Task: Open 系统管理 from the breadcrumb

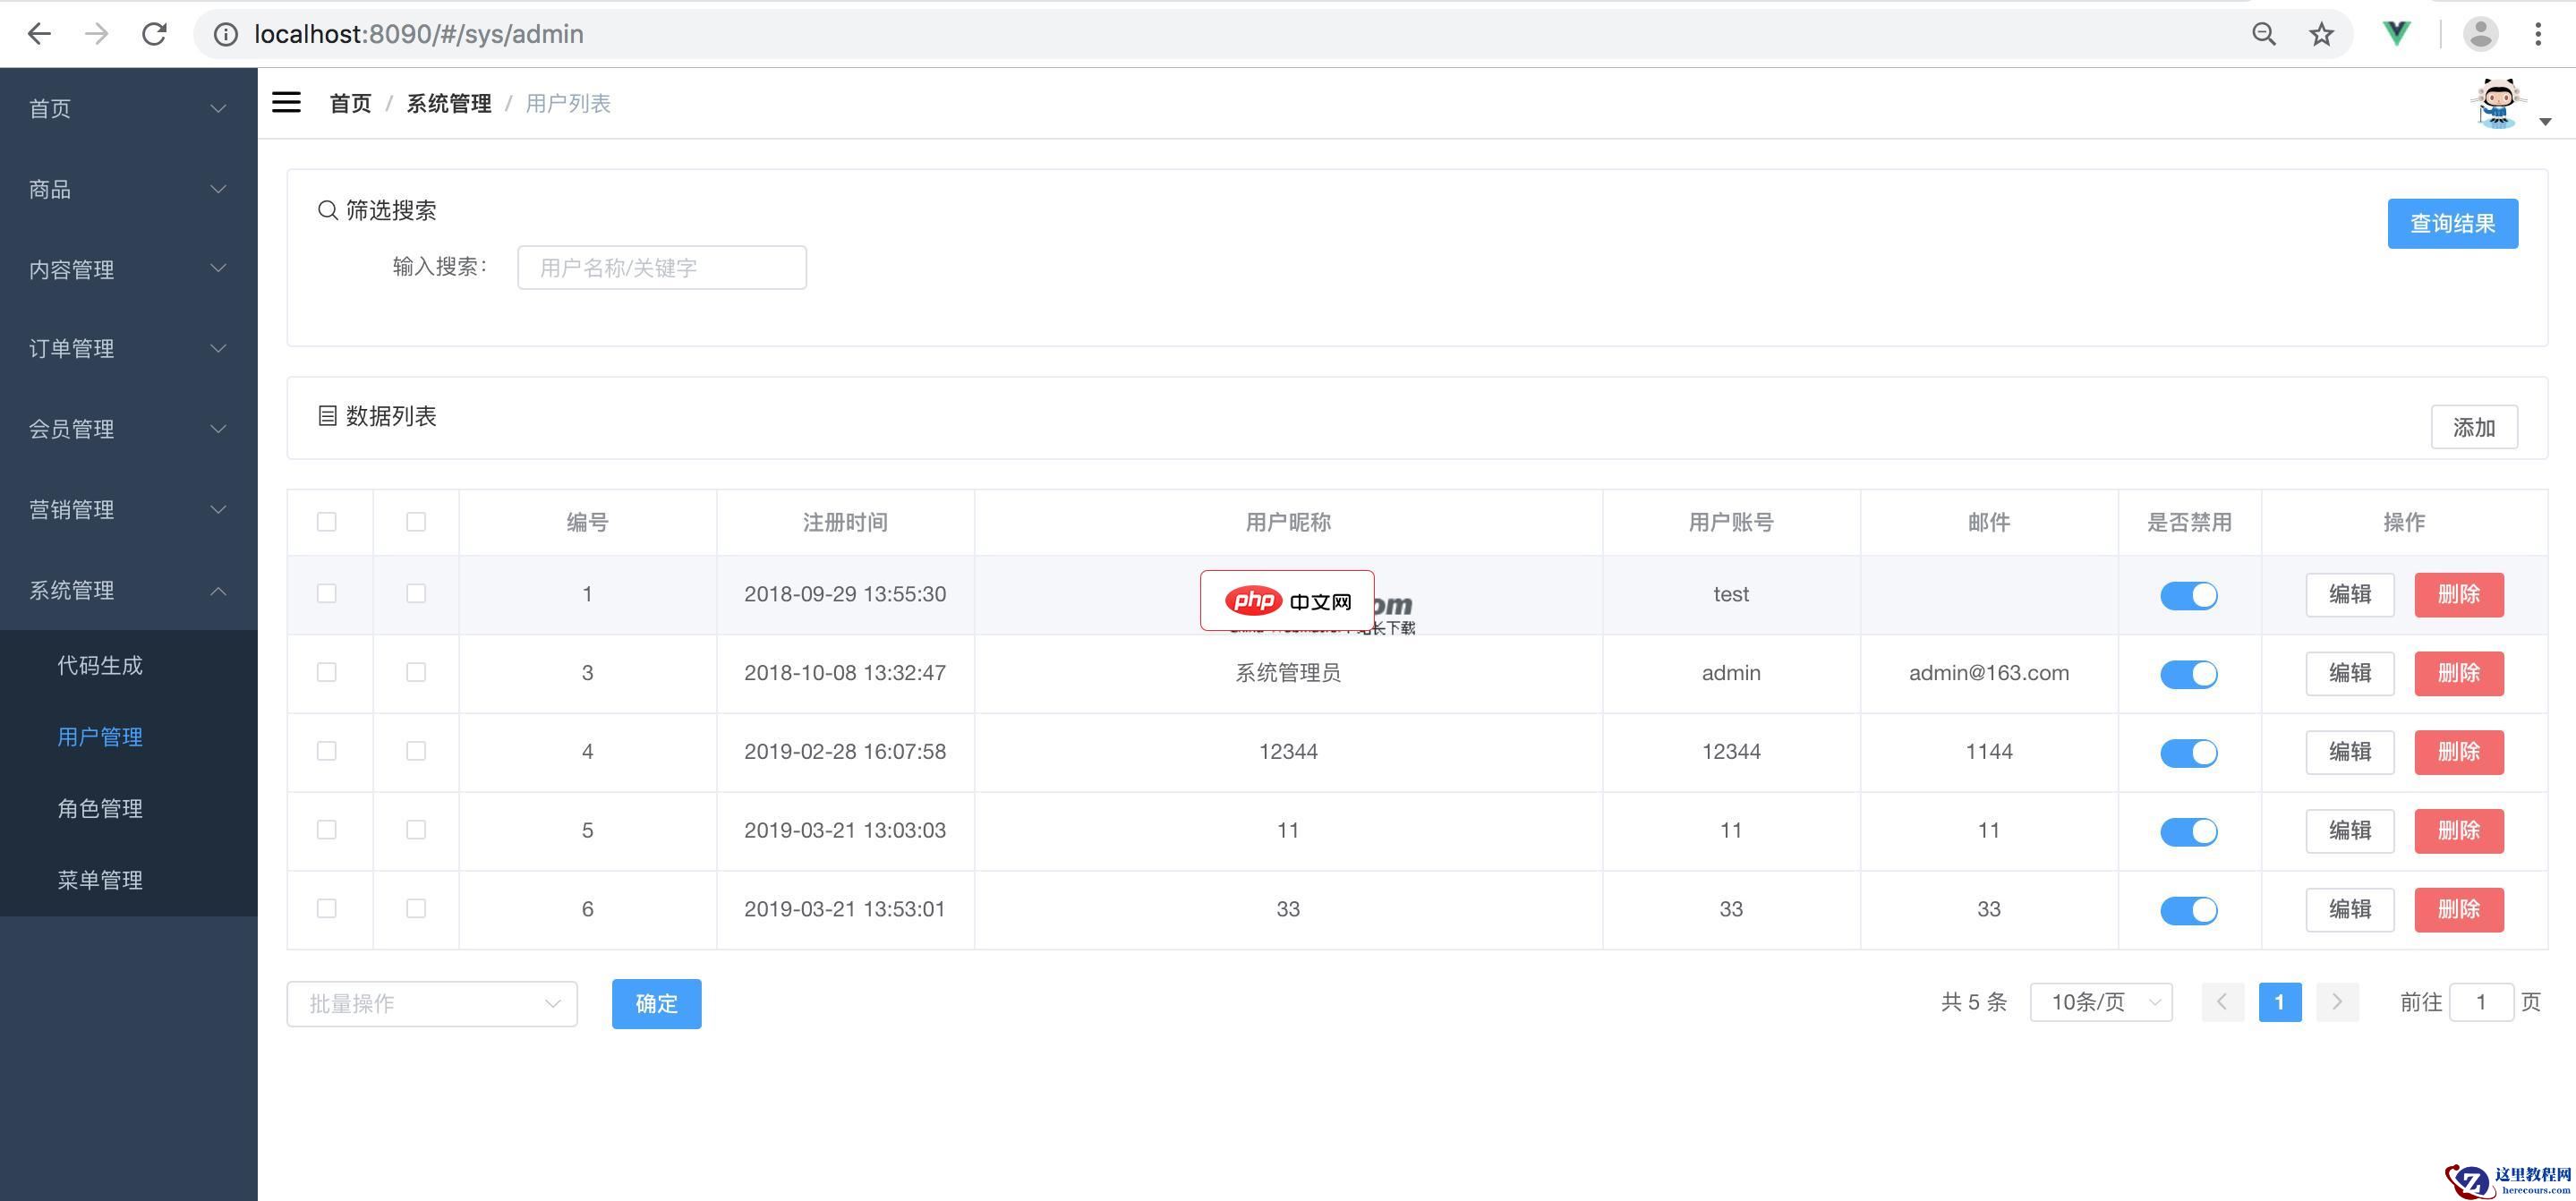Action: [x=448, y=102]
